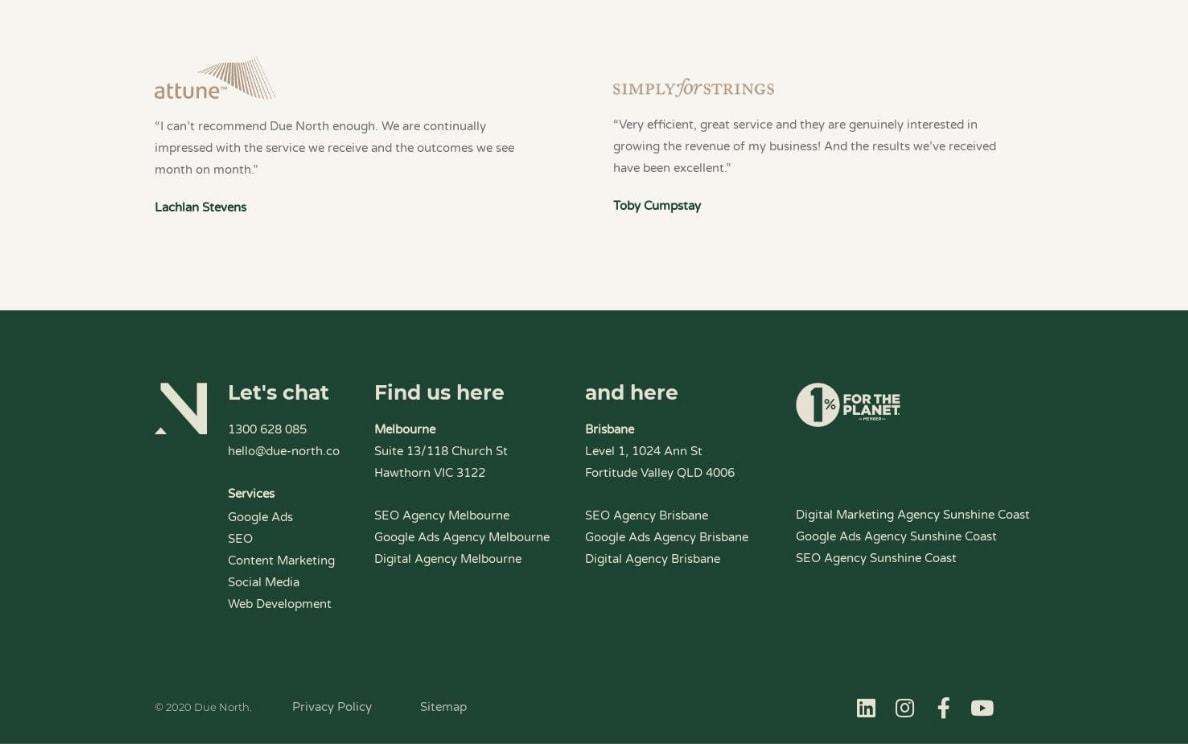Open Digital Marketing Agency Sunshine Coast link
The height and width of the screenshot is (744, 1188).
click(x=912, y=514)
